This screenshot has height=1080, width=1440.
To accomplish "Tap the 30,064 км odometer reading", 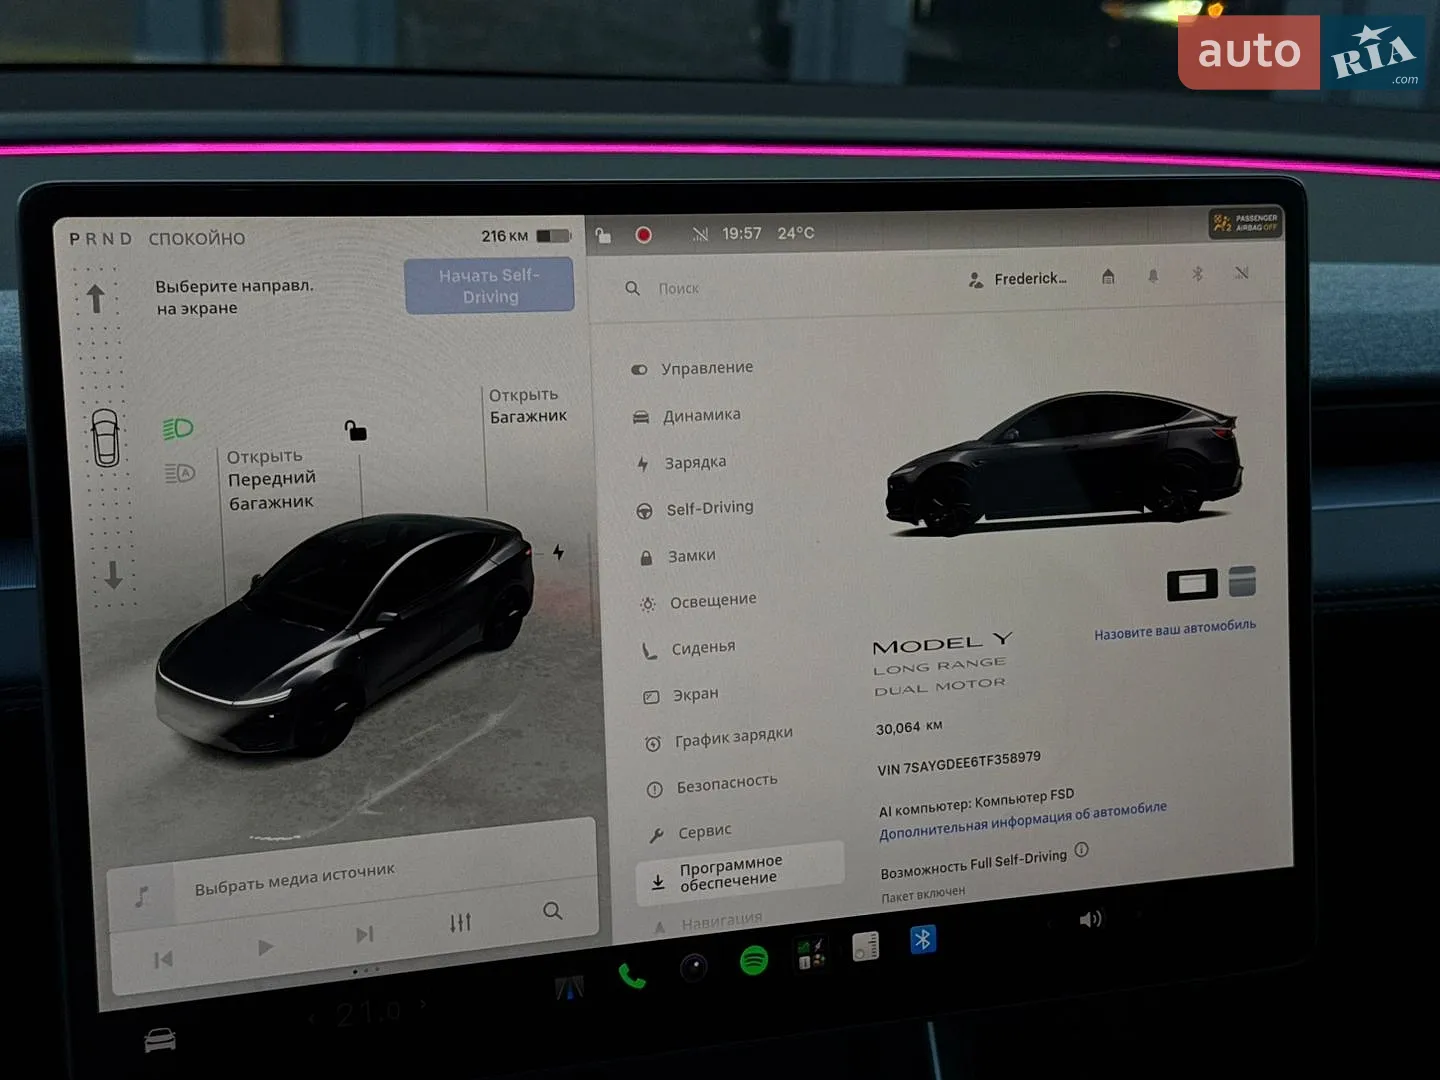I will pos(909,727).
